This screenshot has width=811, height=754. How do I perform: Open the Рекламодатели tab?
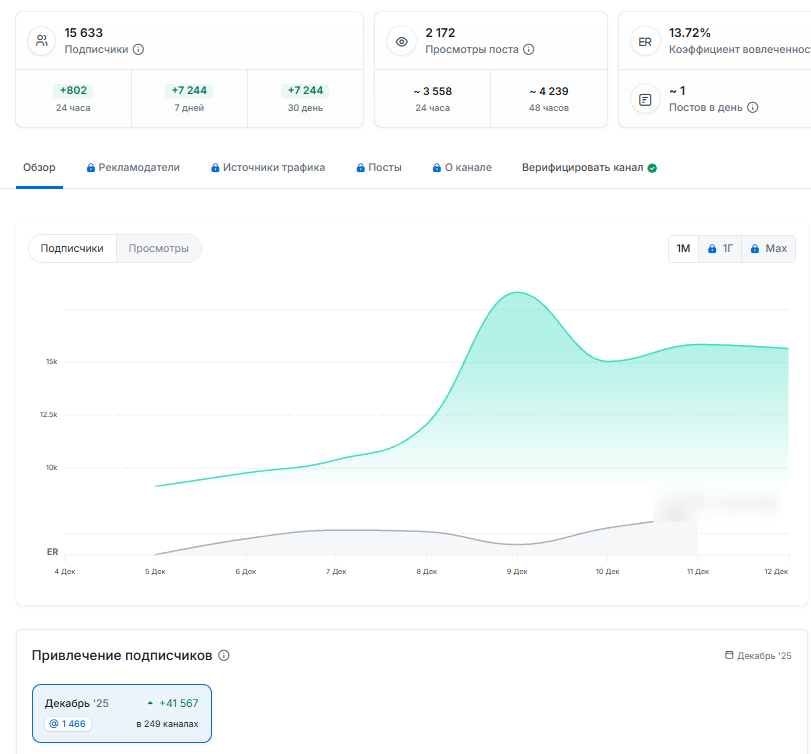pos(133,168)
